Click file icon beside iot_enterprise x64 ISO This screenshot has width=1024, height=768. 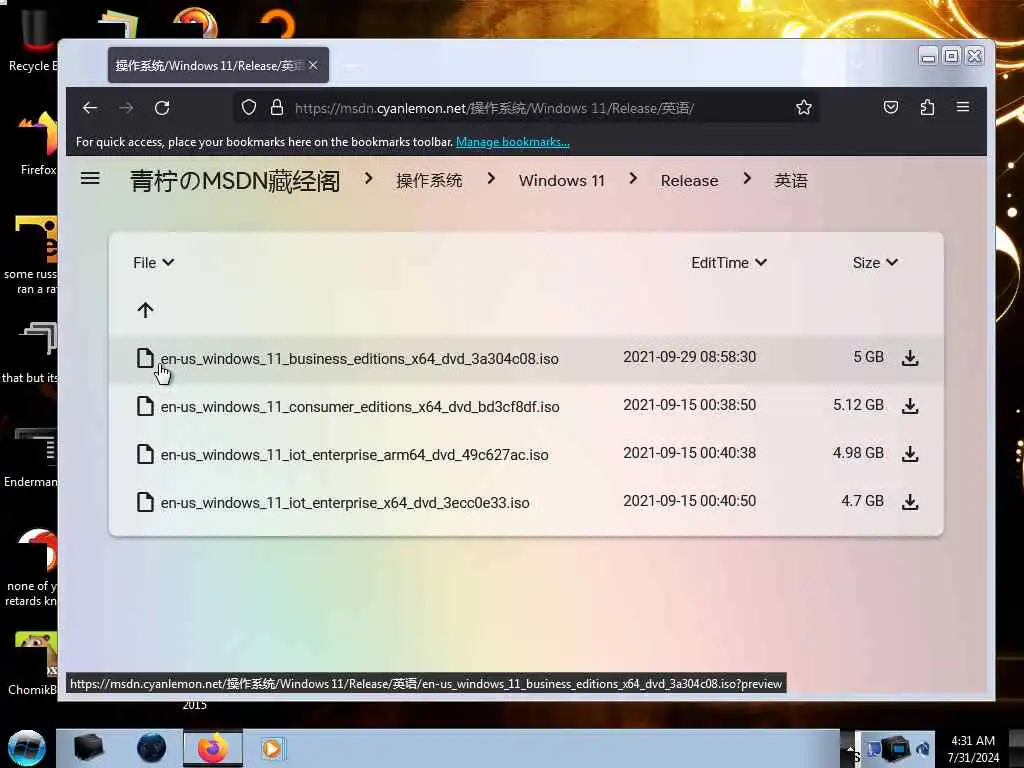click(x=145, y=502)
